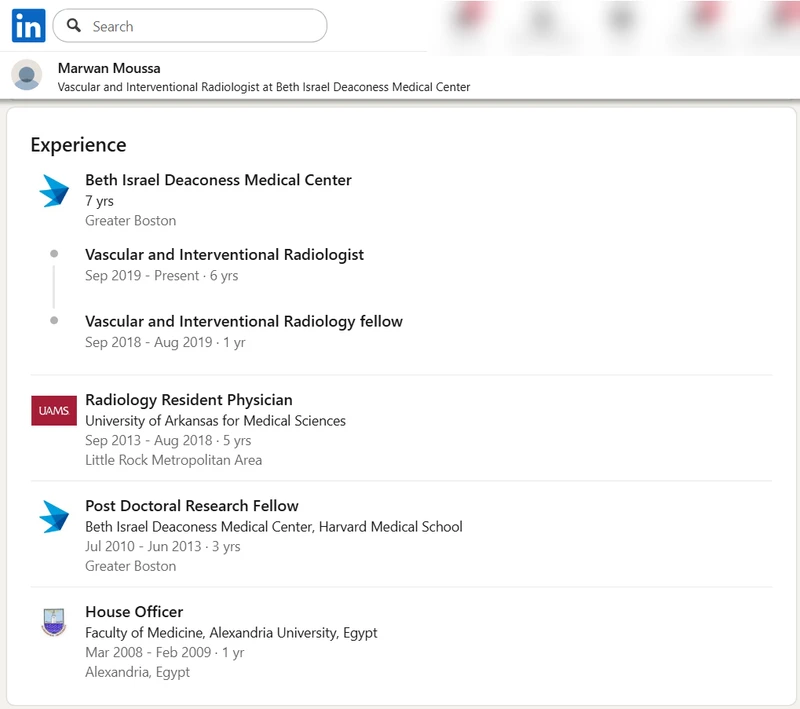800x709 pixels.
Task: Open Beth Israel Deaconess Medical Center company heading
Action: coord(218,180)
